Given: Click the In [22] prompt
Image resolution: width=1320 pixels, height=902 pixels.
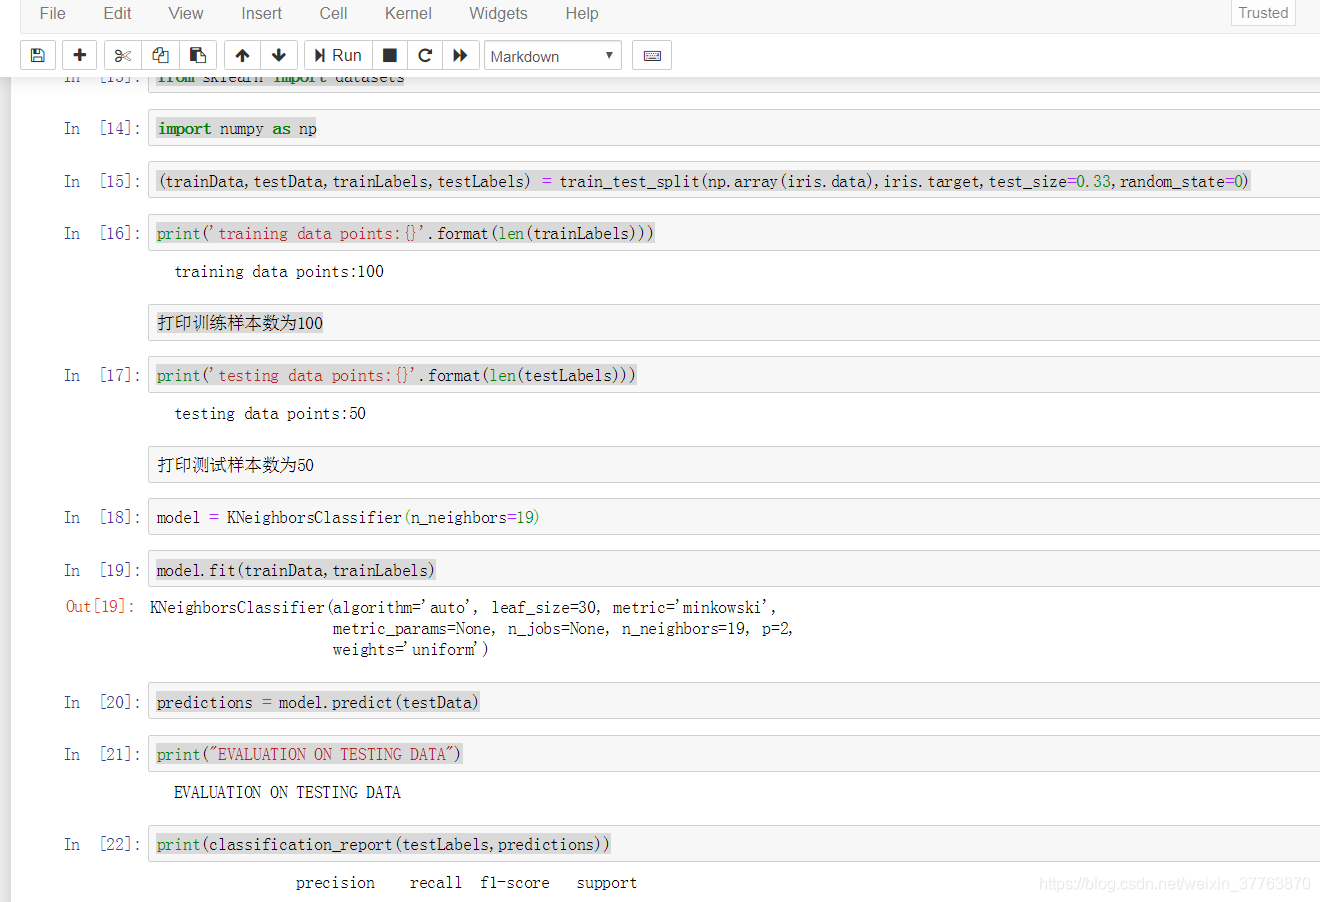Looking at the screenshot, I should click(x=102, y=844).
